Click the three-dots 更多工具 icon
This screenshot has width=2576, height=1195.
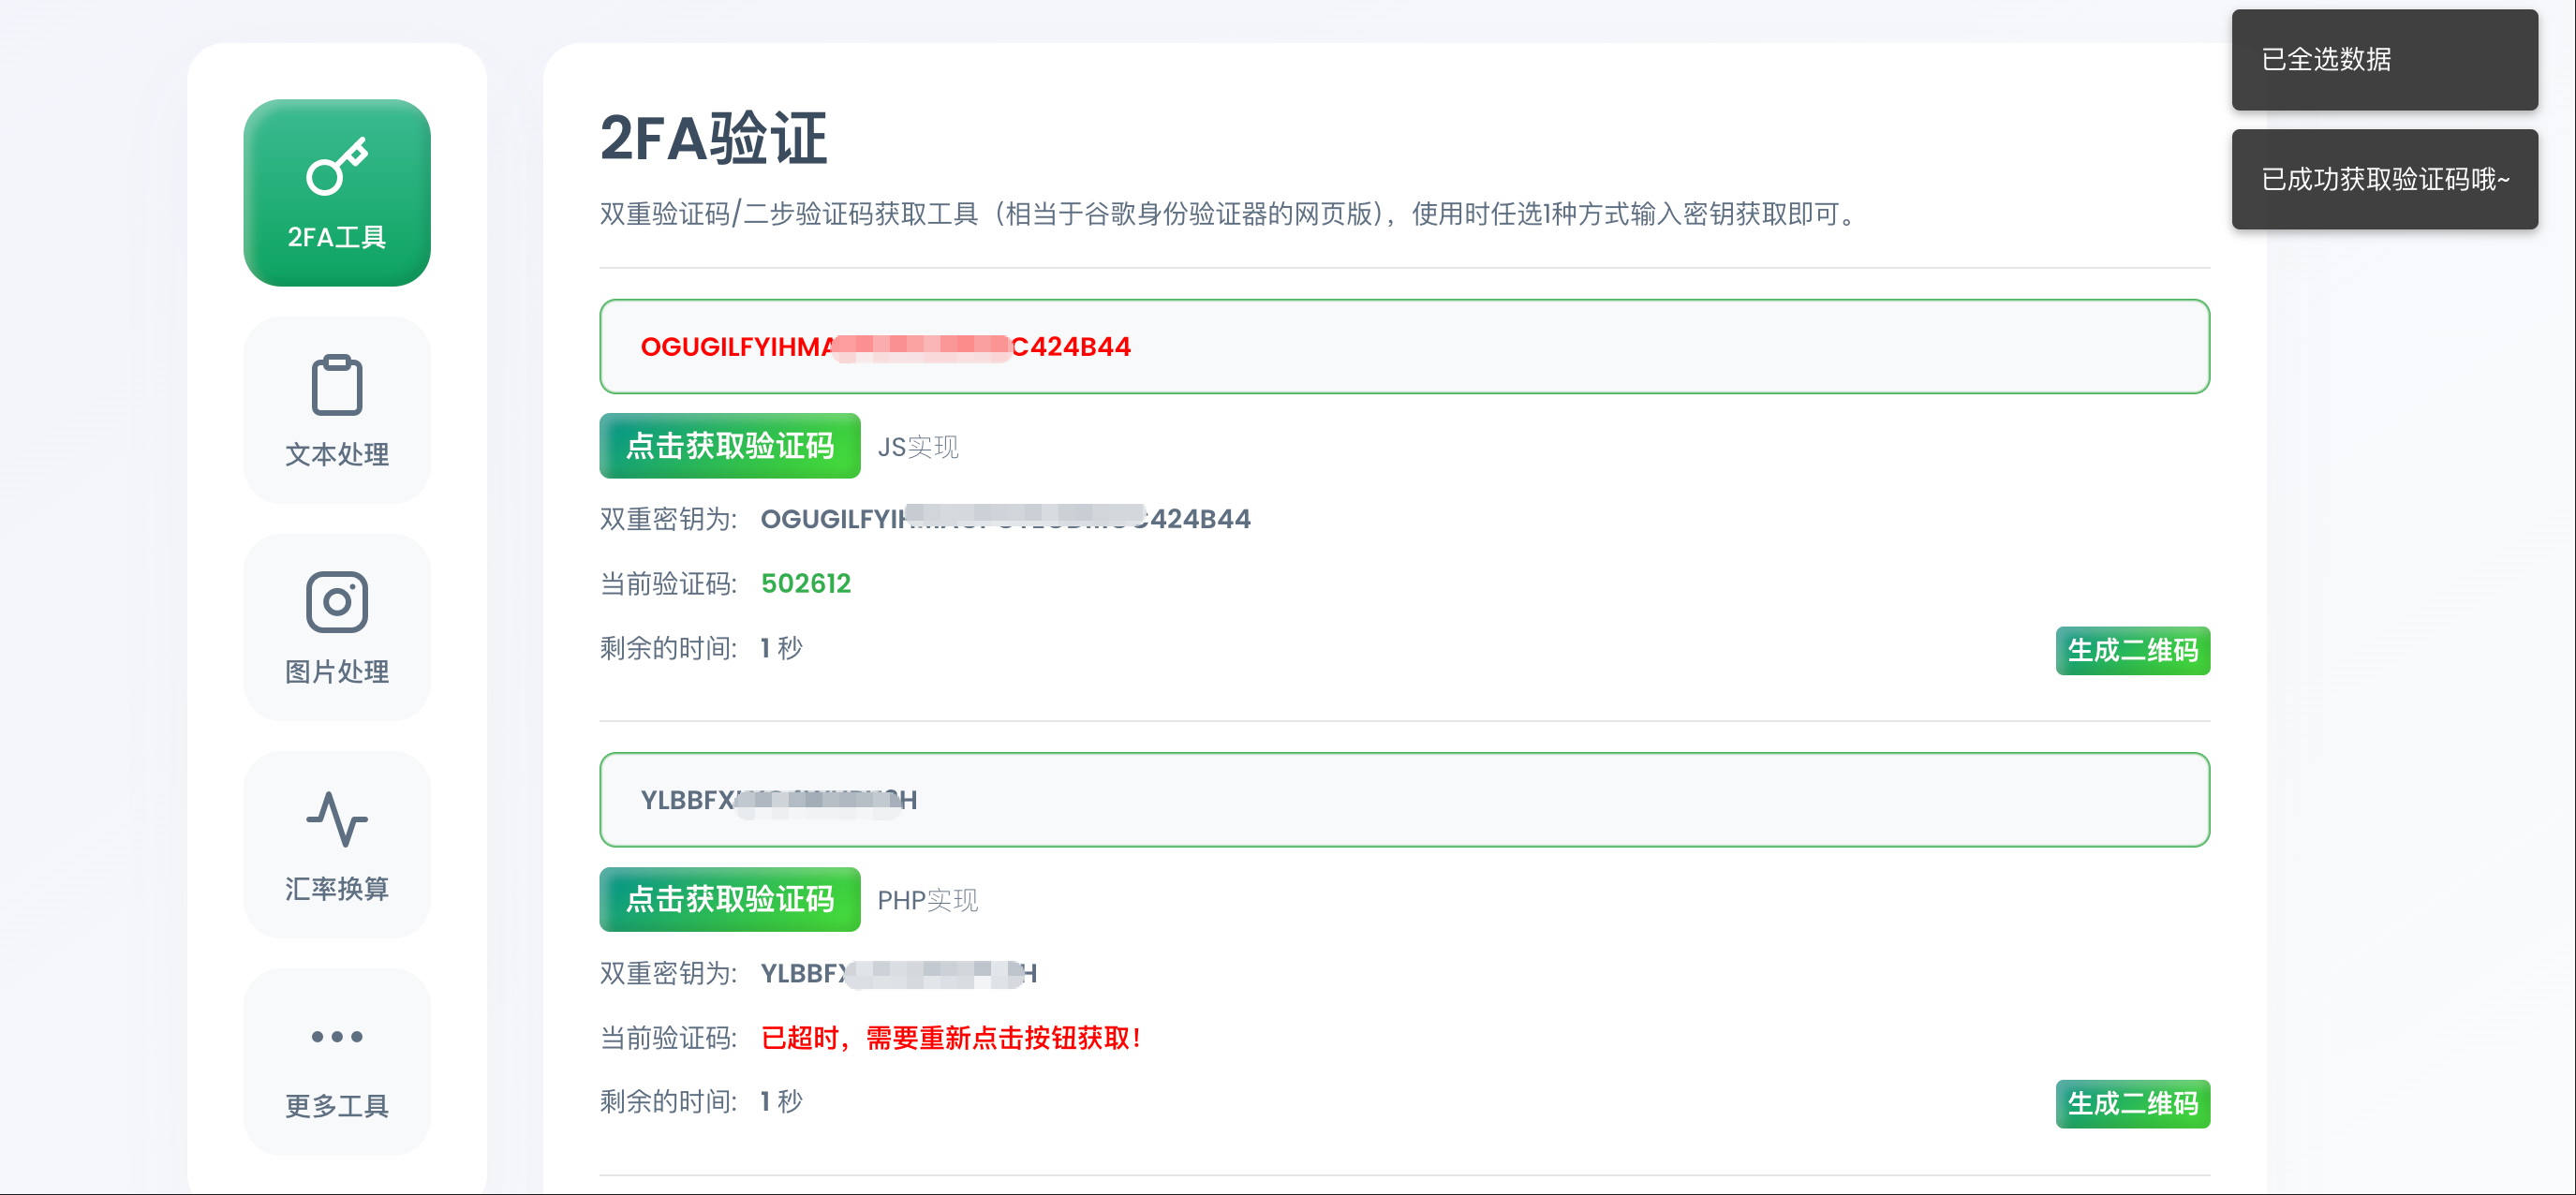[337, 1036]
